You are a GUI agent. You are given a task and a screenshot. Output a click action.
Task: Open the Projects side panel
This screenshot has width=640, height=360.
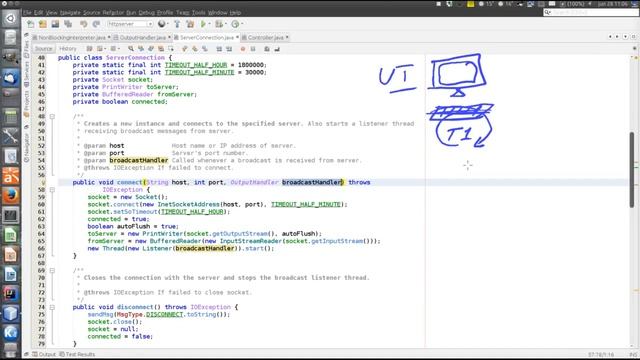point(27,104)
